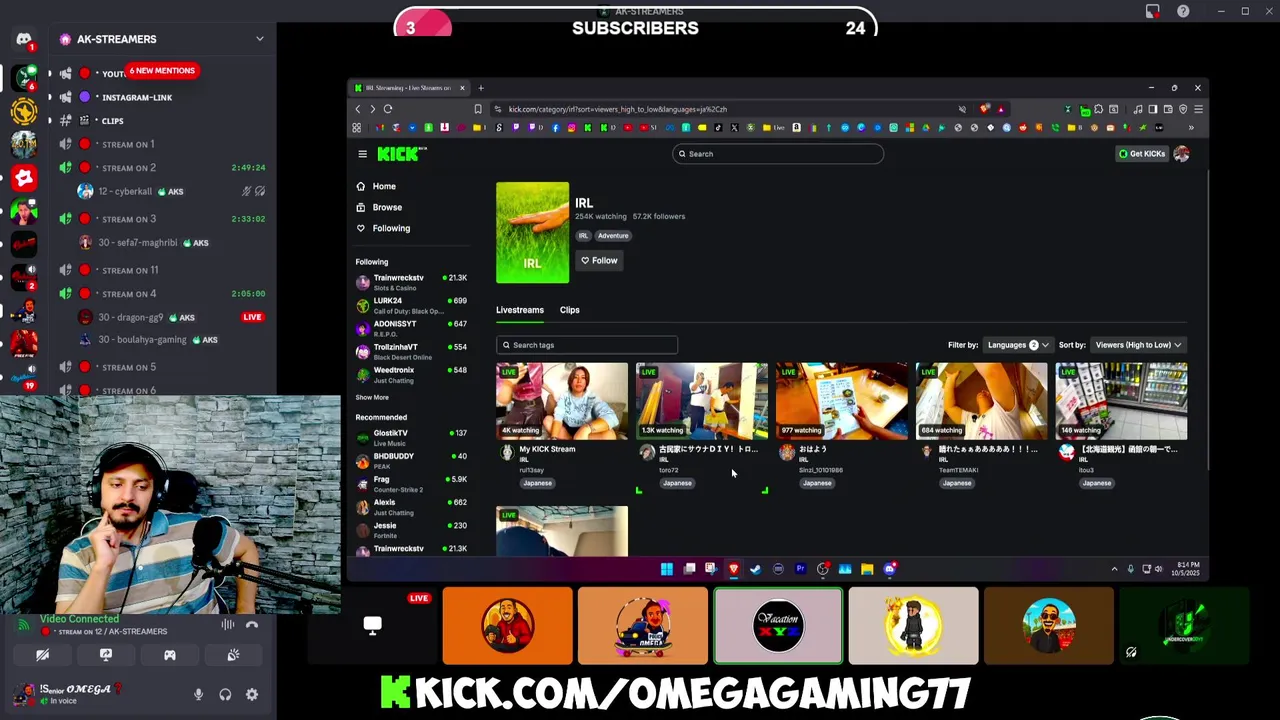Click browser back arrow
The height and width of the screenshot is (720, 1280).
358,109
